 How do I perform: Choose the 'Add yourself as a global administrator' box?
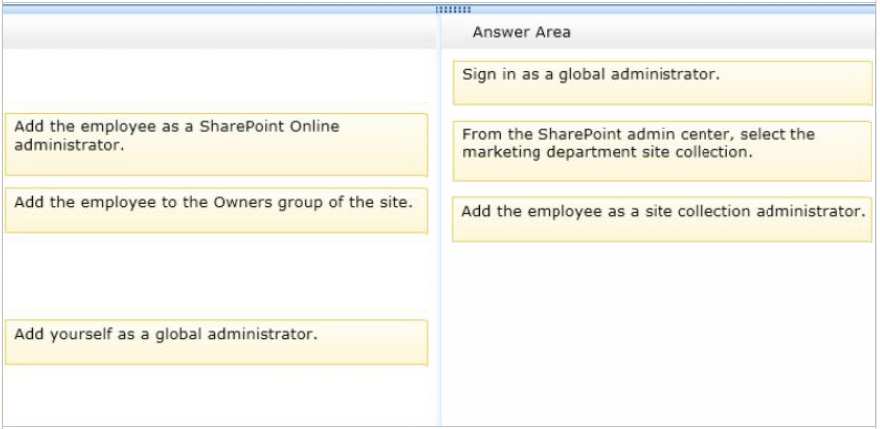[x=217, y=343]
